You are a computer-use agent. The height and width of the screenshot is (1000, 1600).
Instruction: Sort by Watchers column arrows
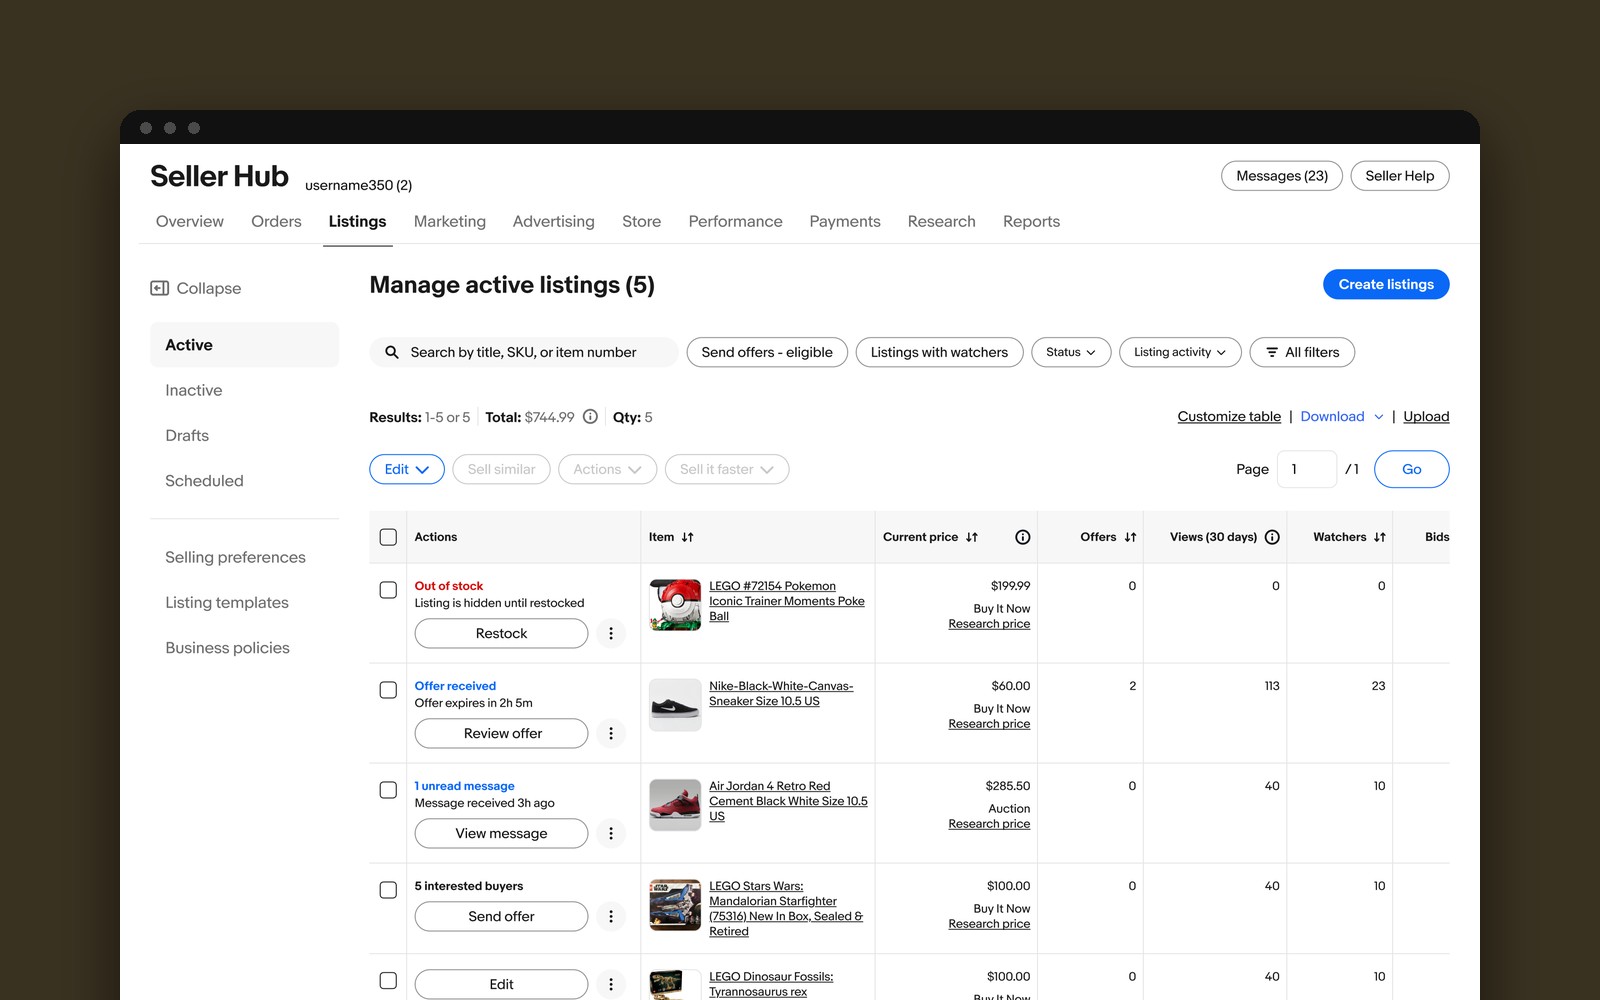pos(1379,537)
